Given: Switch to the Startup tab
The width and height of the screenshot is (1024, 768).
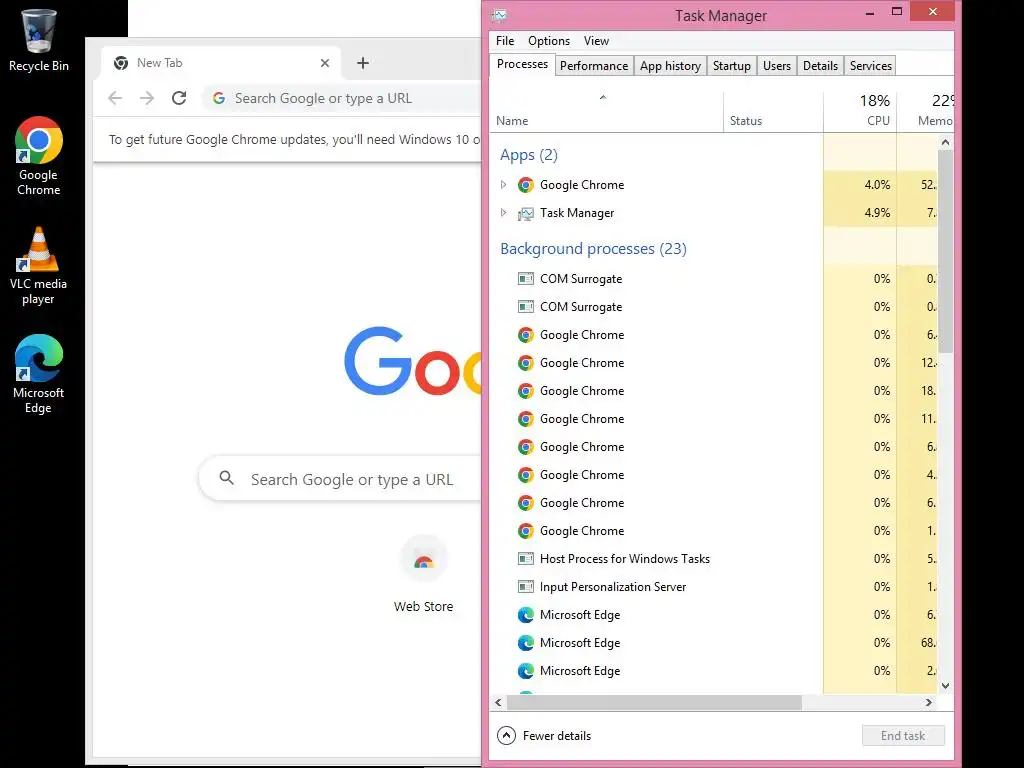Looking at the screenshot, I should 731,65.
